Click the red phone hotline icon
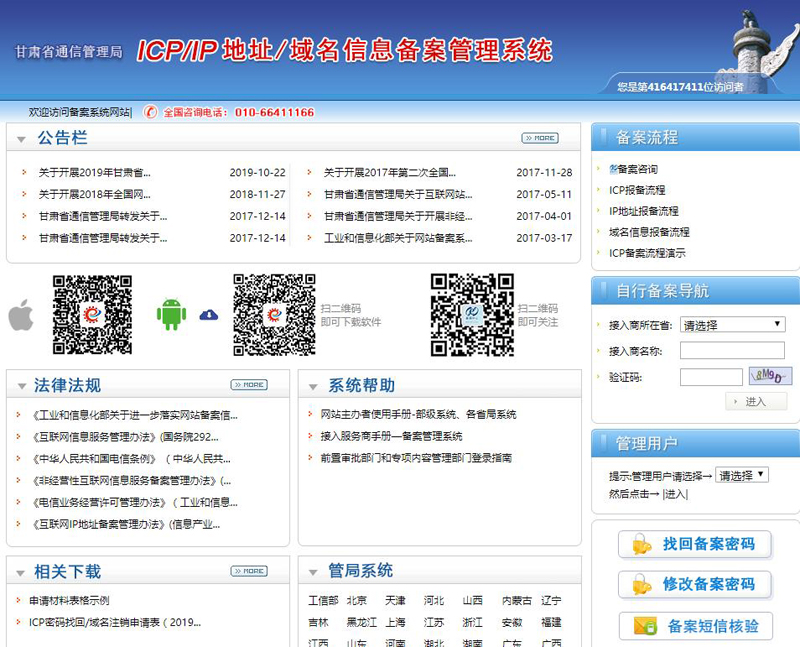 point(151,112)
